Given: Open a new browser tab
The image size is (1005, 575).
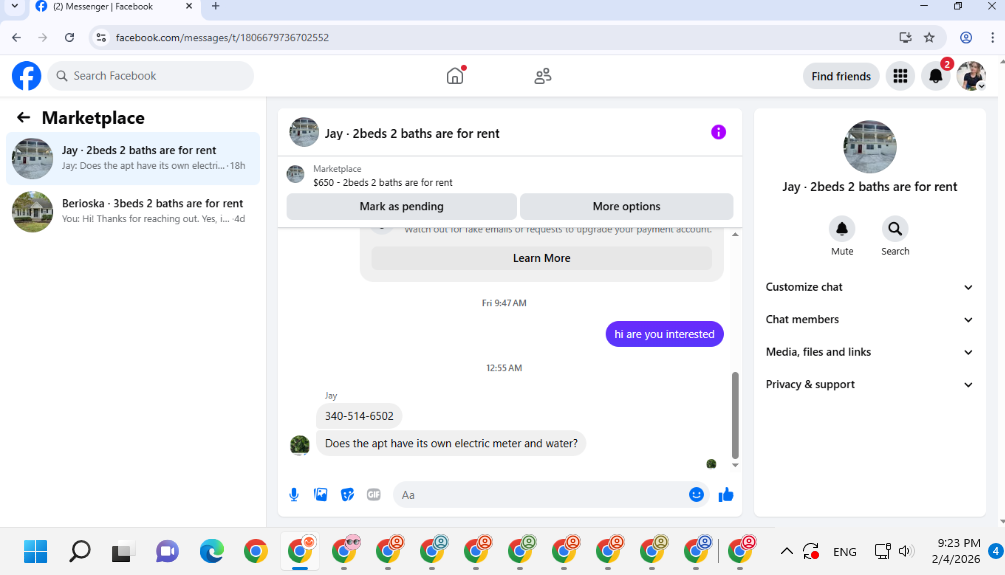Looking at the screenshot, I should pos(215,6).
